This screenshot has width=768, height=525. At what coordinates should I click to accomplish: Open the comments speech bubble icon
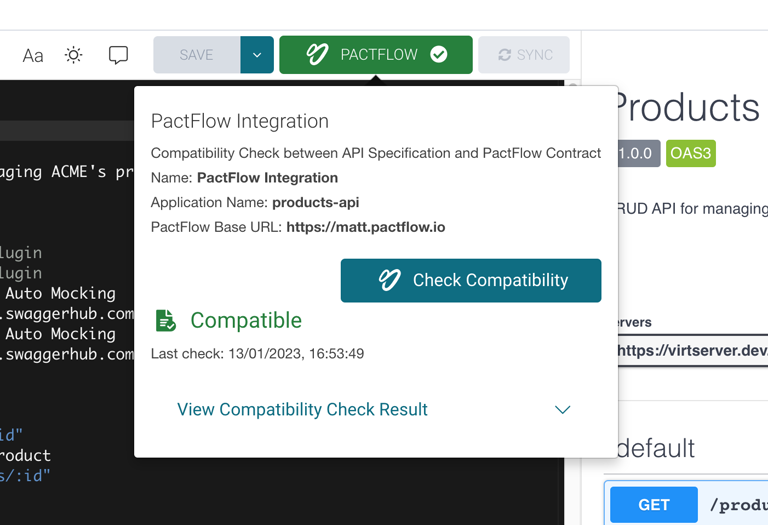(x=118, y=55)
